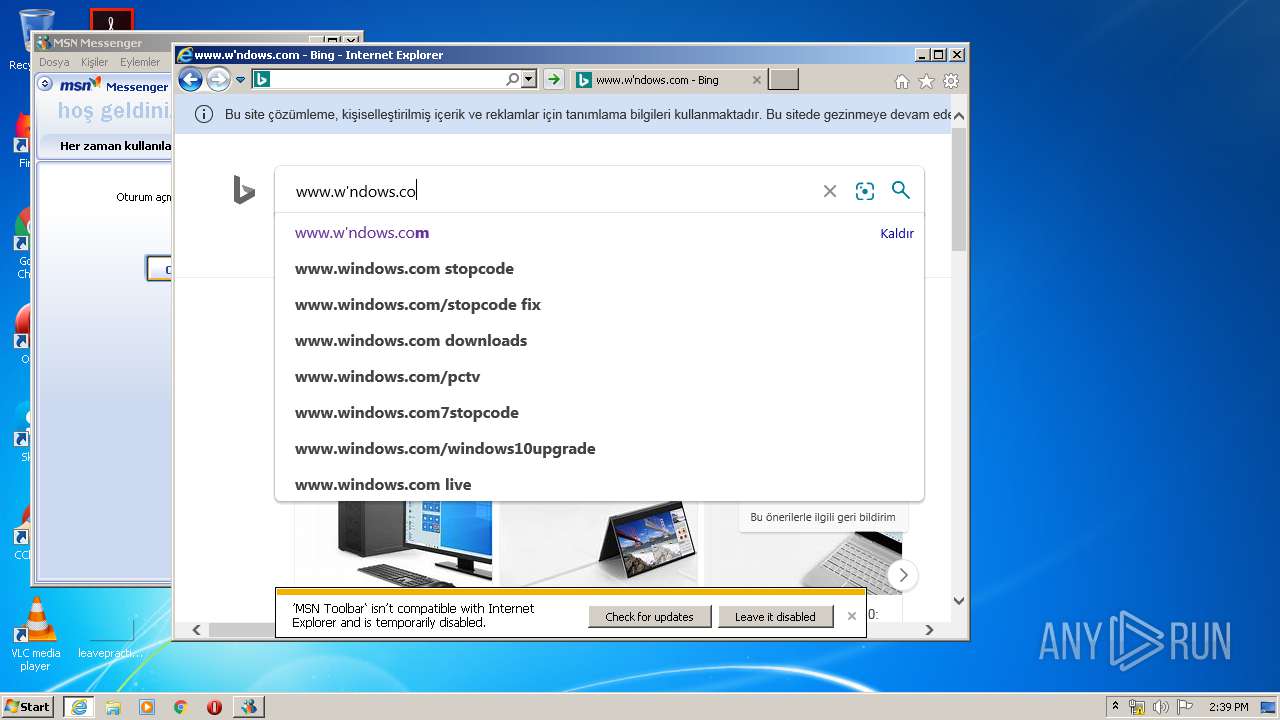
Task: Click the Bing search magnifier button
Action: click(x=900, y=190)
